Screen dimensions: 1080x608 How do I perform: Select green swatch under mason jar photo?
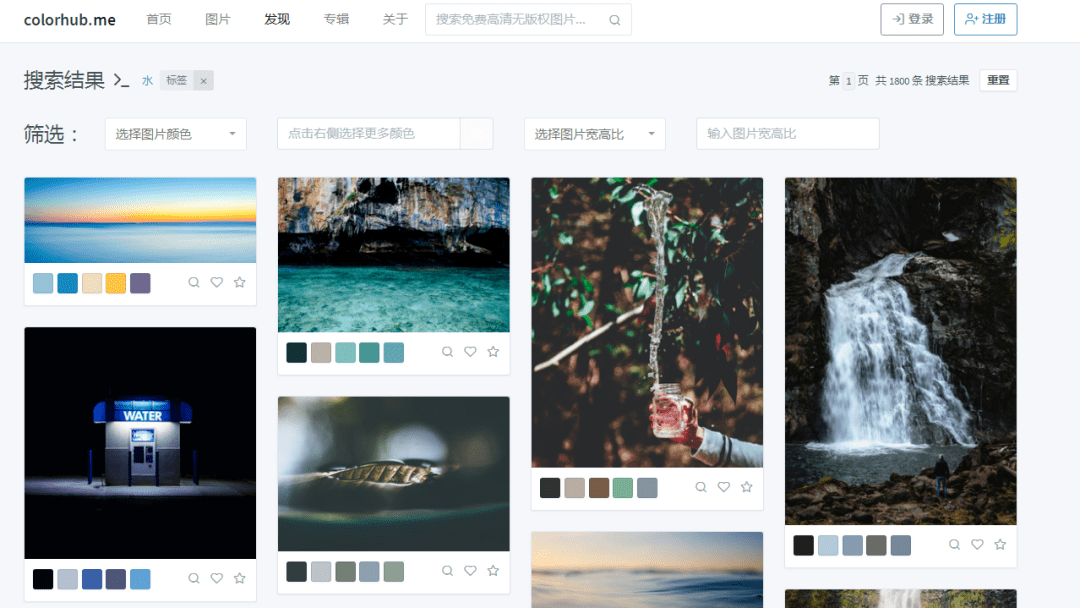[x=623, y=488]
